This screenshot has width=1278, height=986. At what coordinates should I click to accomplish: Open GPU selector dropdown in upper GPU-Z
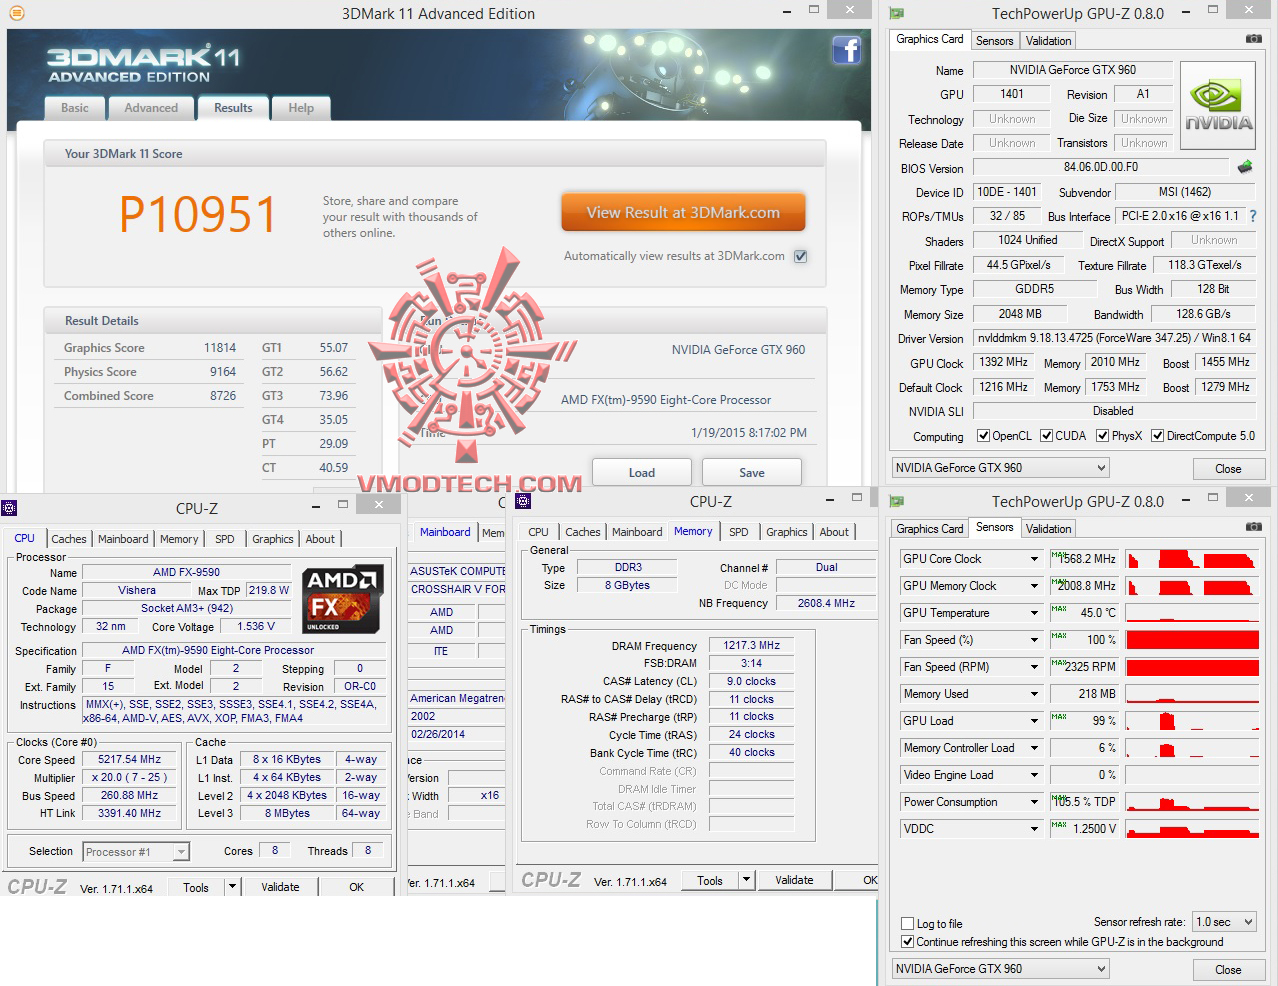tap(1001, 468)
